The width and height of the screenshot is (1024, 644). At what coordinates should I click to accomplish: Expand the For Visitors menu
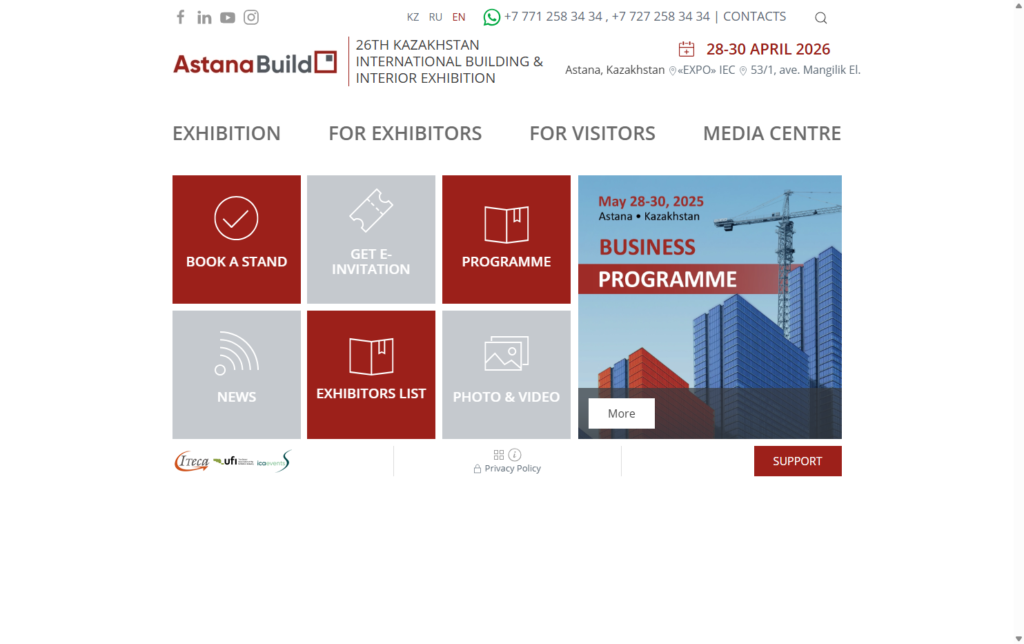592,133
